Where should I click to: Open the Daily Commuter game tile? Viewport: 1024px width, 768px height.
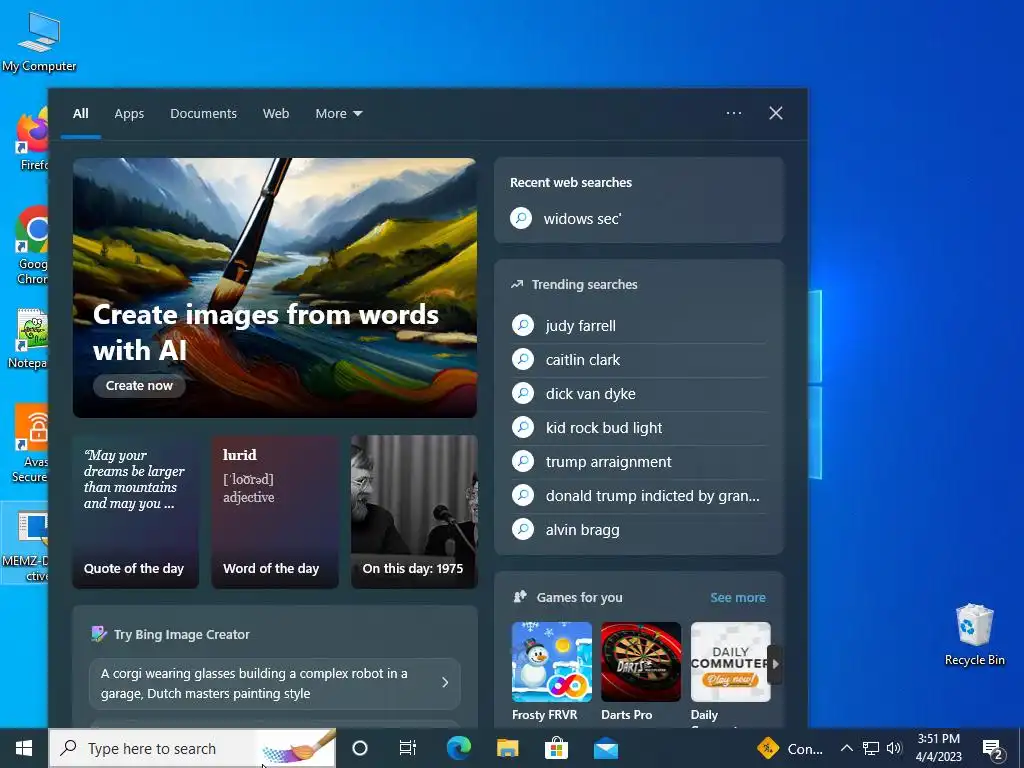point(730,672)
